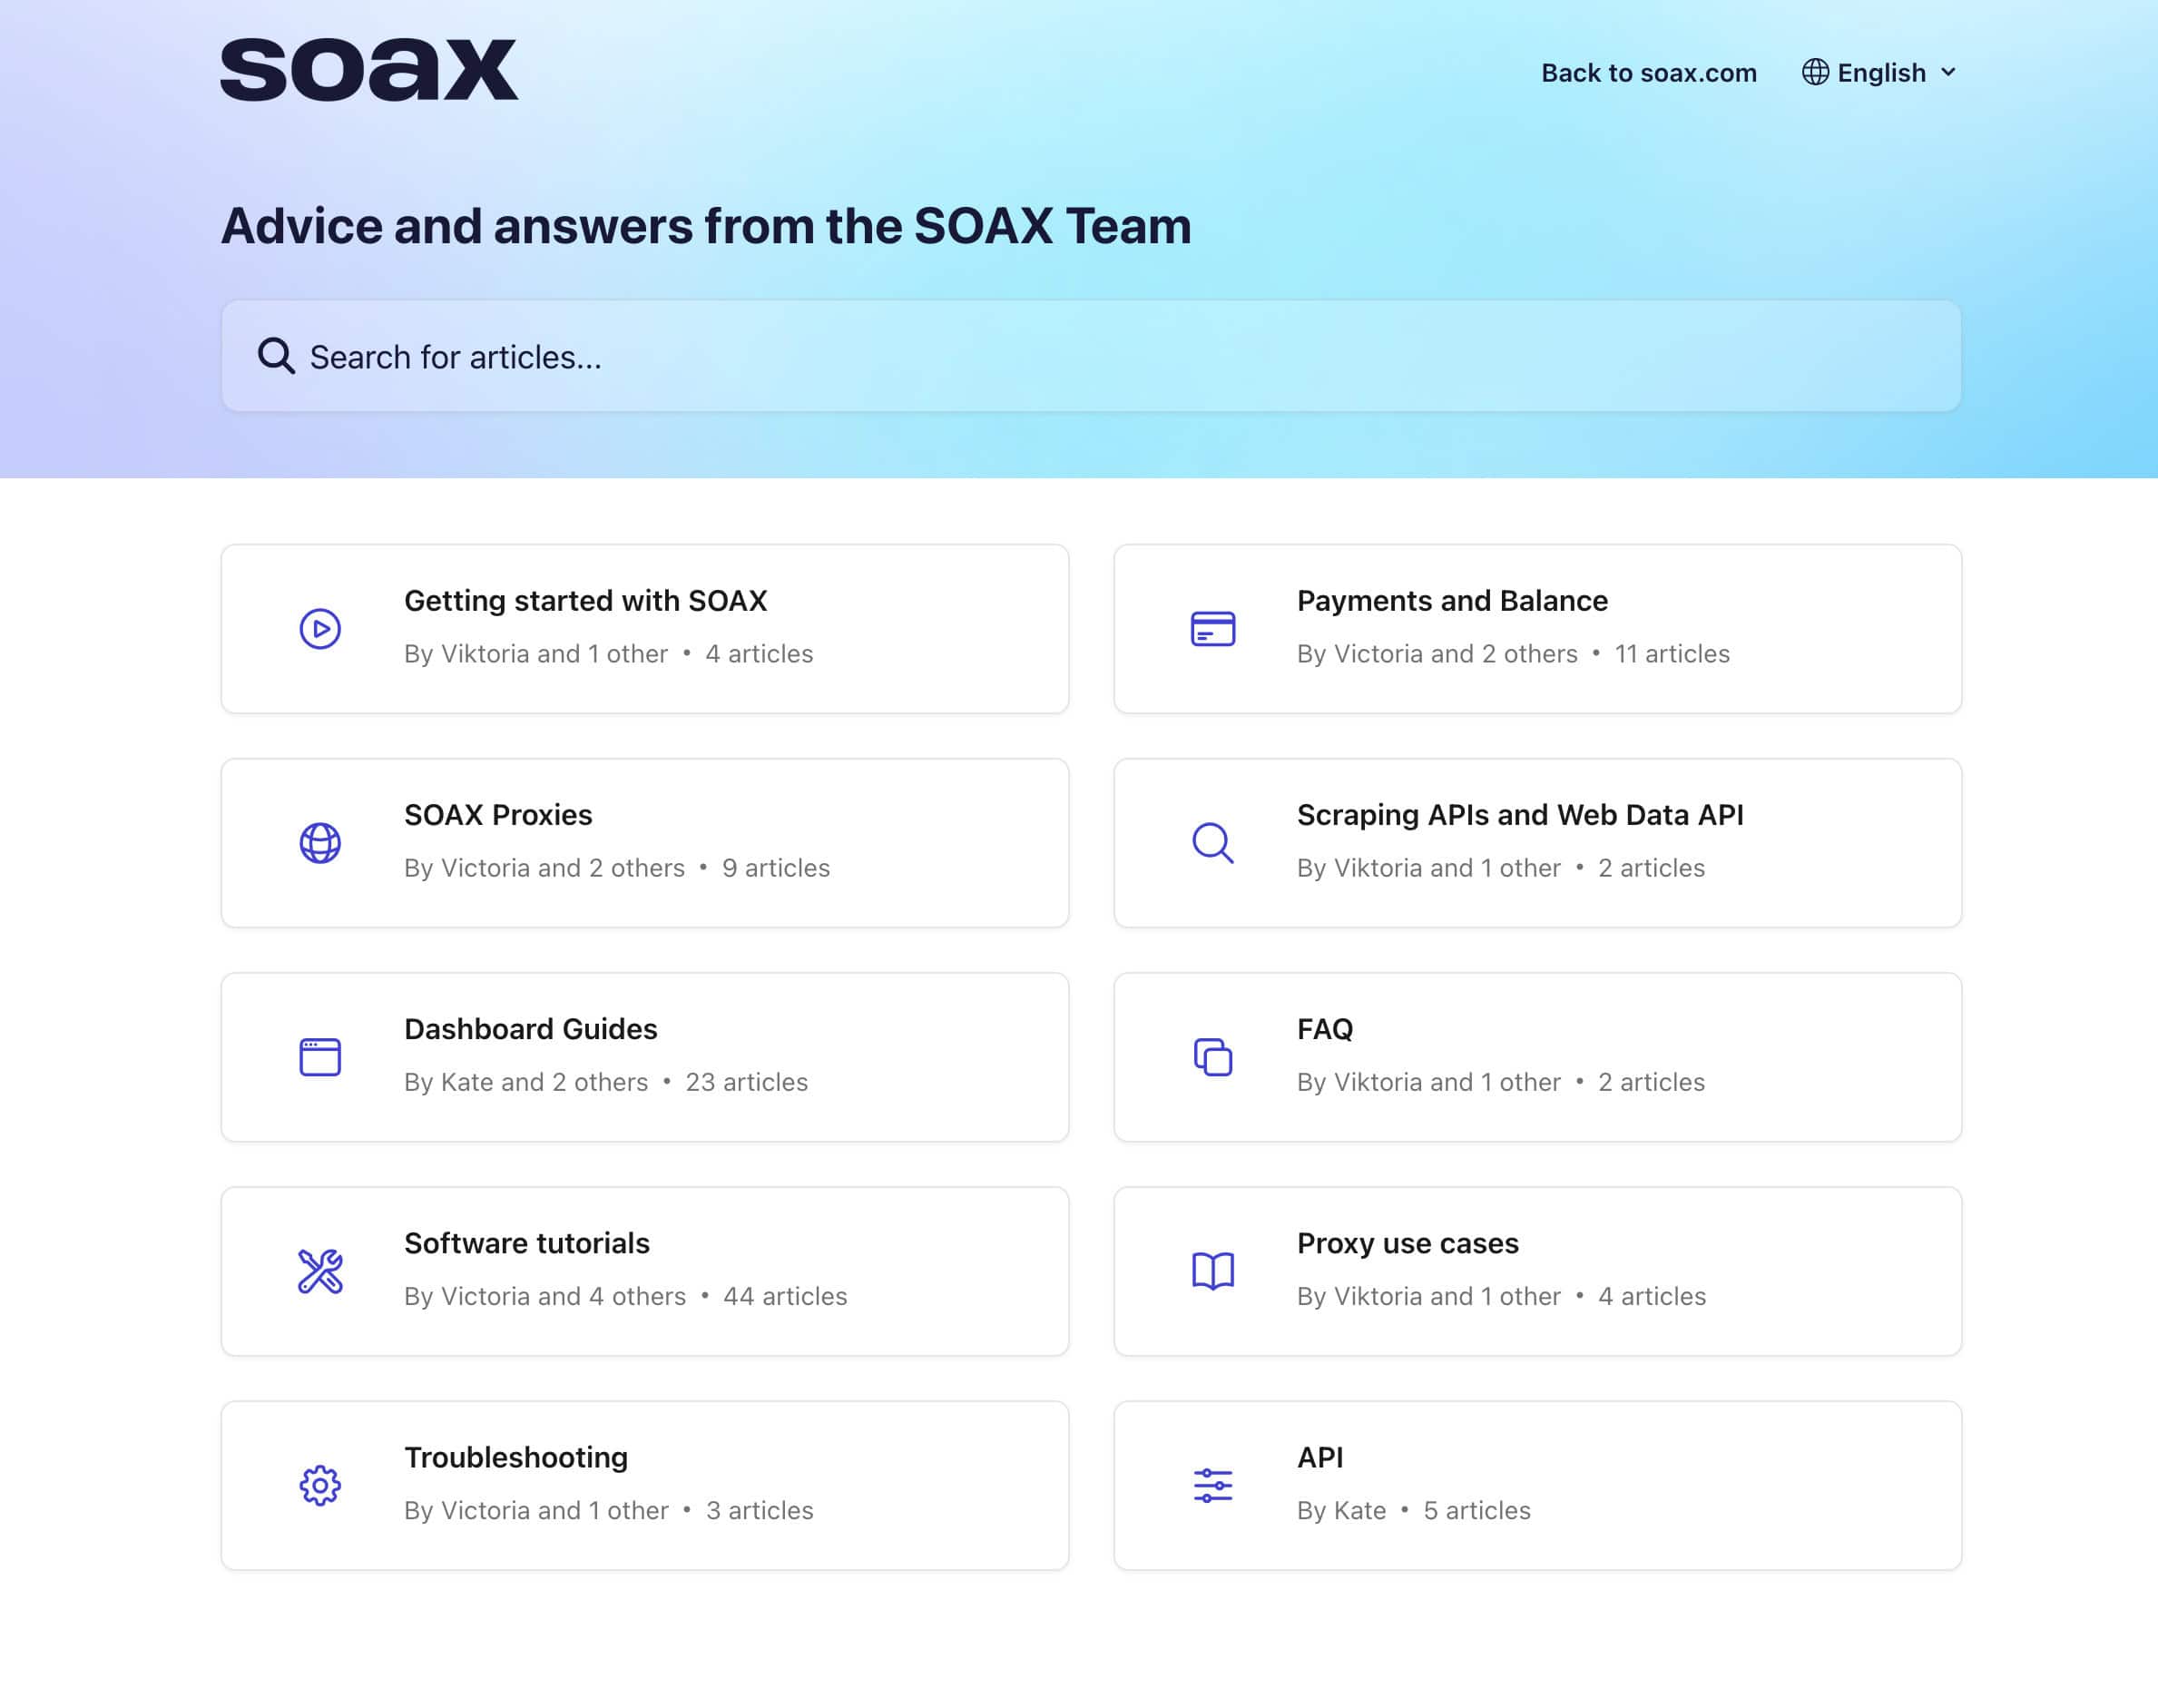Screen dimensions: 2158x1708
Task: Click '2 articles' under Scraping APIs
Action: coord(1651,867)
